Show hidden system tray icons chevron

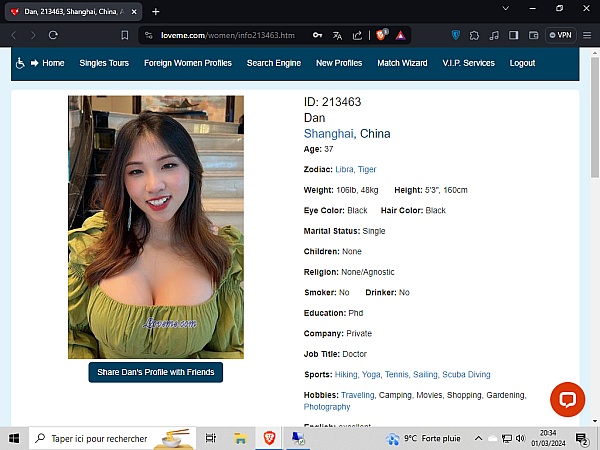478,439
